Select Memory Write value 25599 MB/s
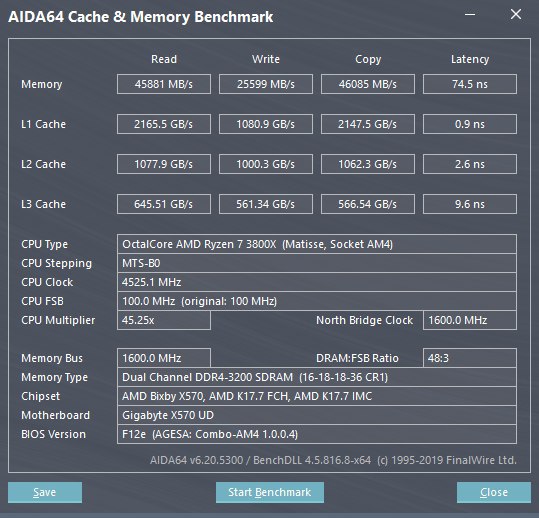 (266, 84)
